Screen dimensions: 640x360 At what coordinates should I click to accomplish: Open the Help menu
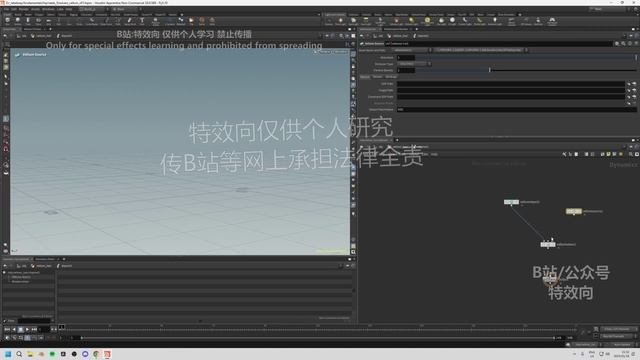[x=69, y=9]
